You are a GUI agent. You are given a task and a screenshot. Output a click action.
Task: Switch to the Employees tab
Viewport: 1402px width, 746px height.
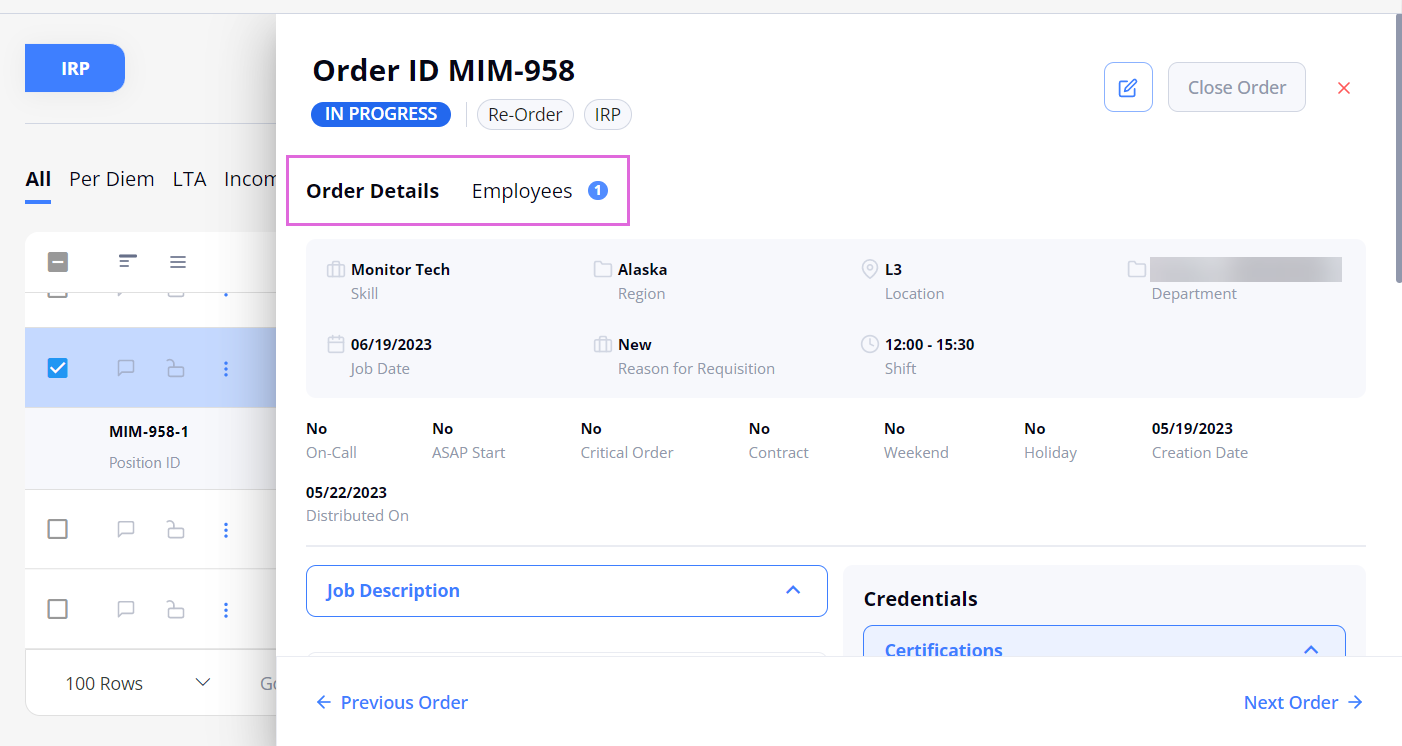point(522,191)
